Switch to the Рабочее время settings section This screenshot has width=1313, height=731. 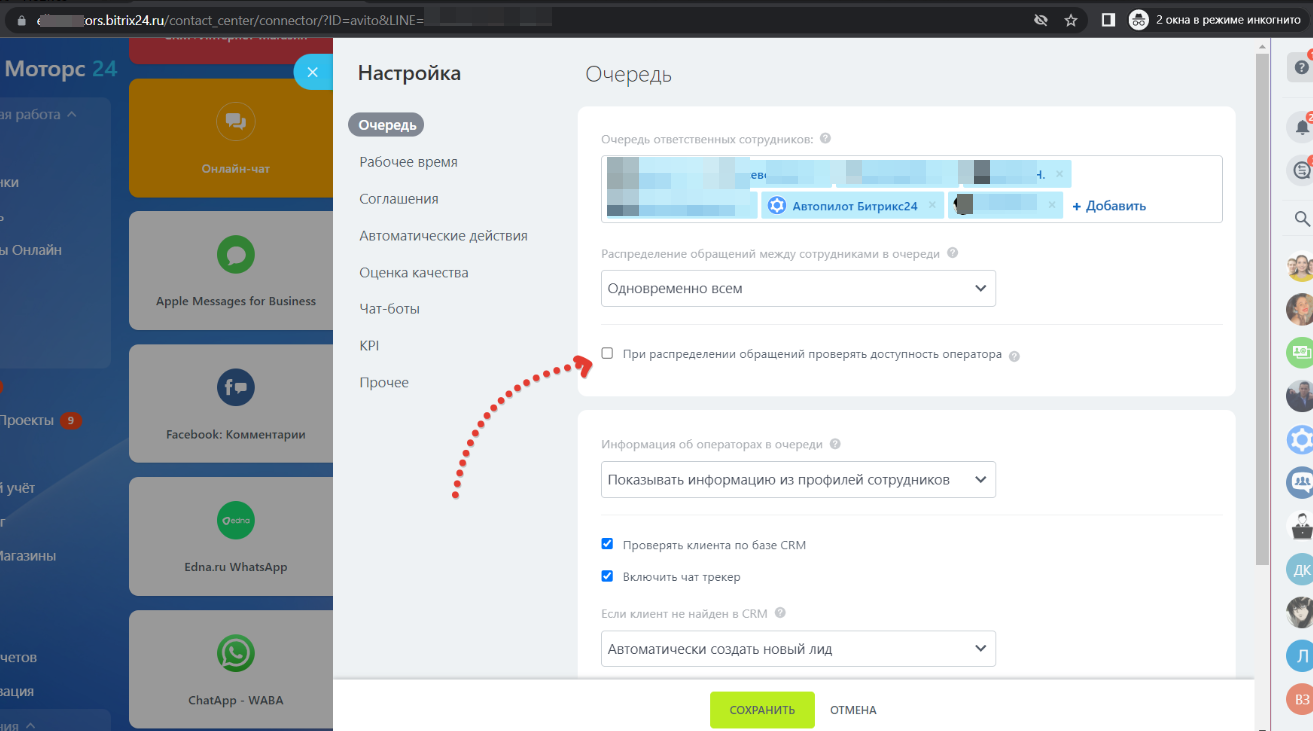(x=408, y=162)
